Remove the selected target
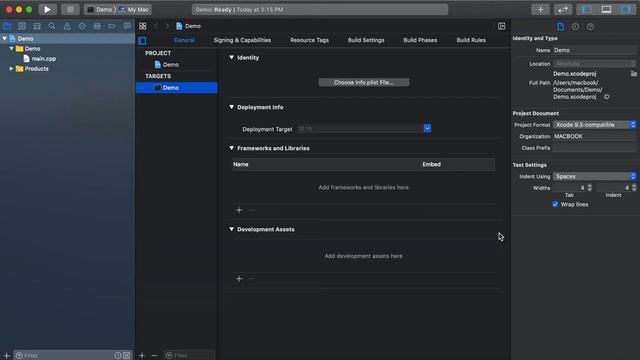 154,356
